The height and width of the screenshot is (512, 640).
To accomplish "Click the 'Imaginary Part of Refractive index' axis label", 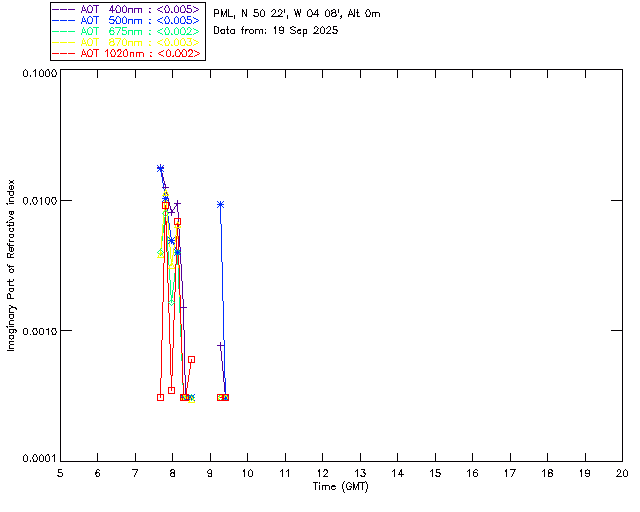I will click(11, 265).
